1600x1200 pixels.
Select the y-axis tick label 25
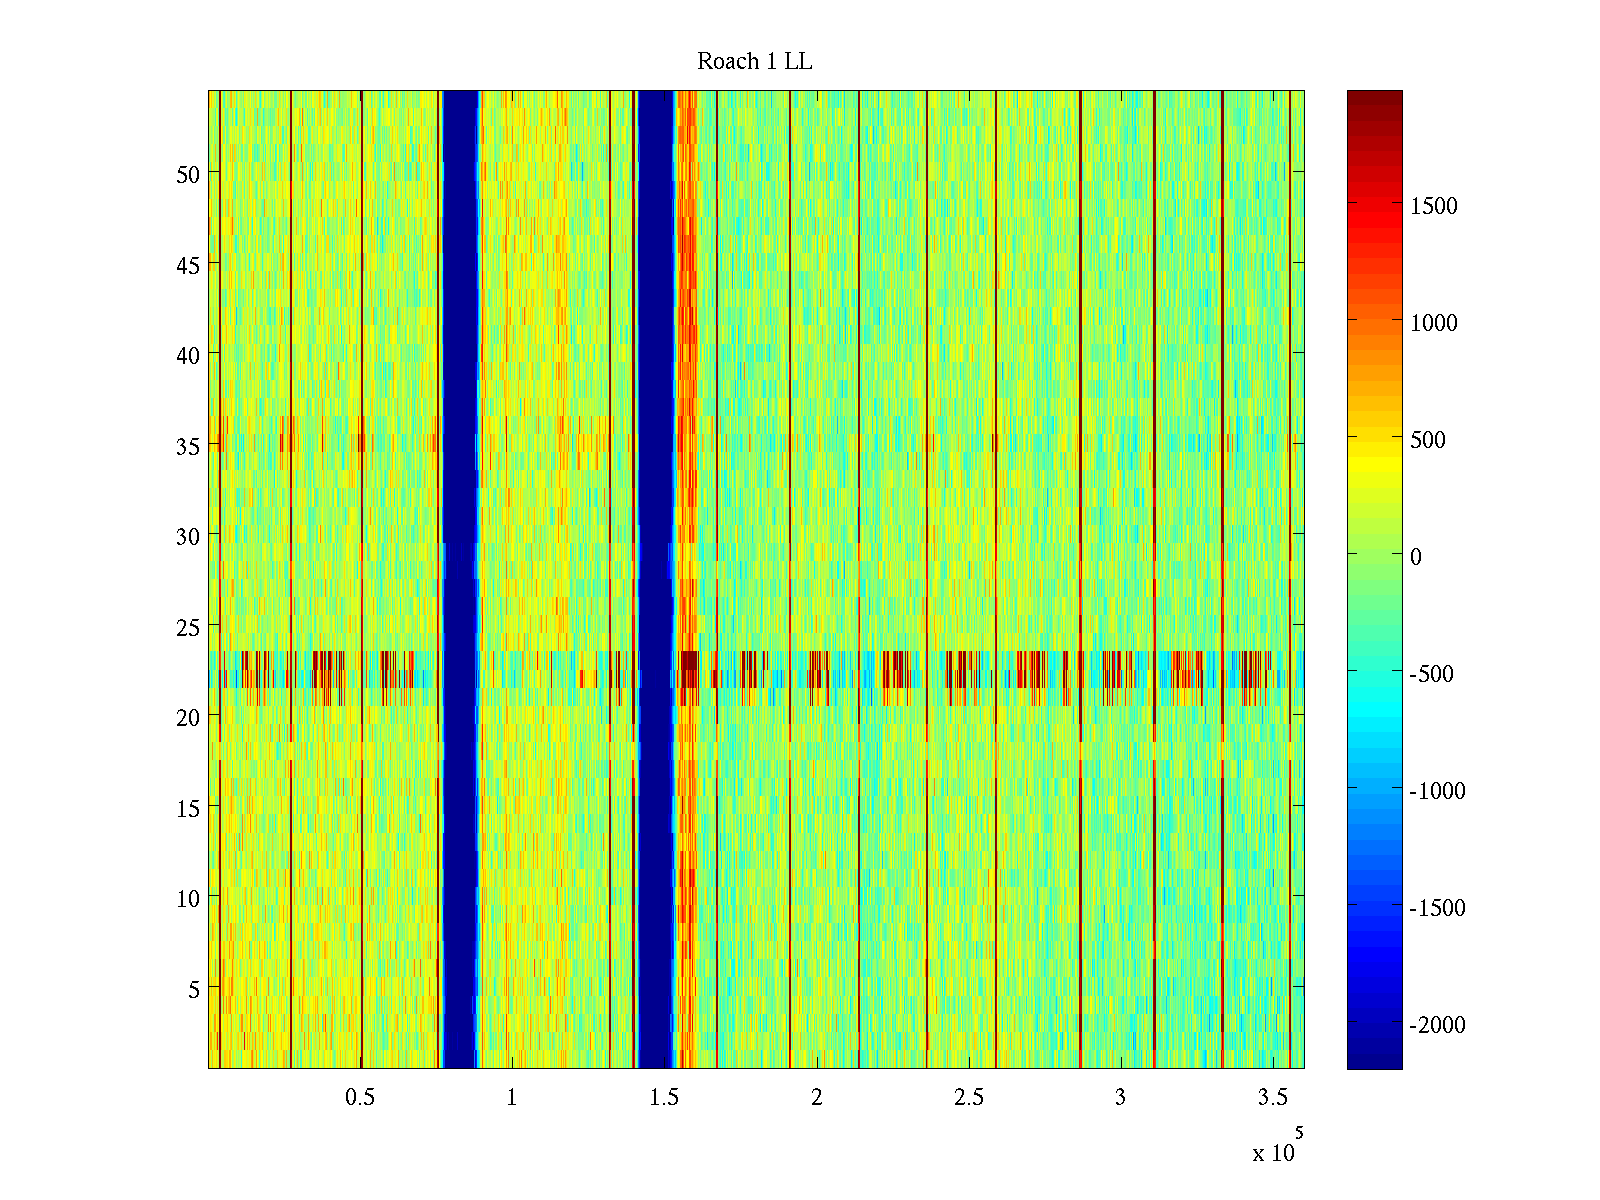187,627
